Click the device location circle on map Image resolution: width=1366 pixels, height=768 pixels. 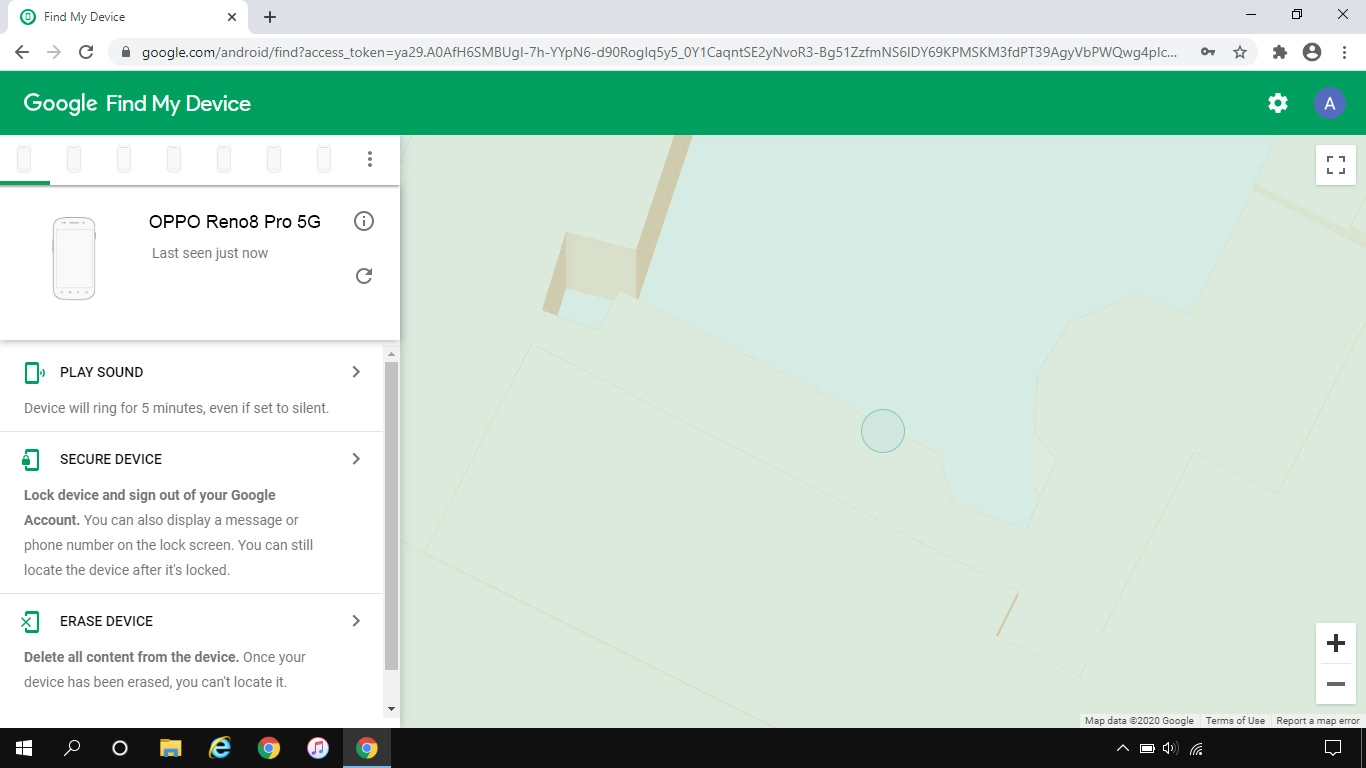883,431
